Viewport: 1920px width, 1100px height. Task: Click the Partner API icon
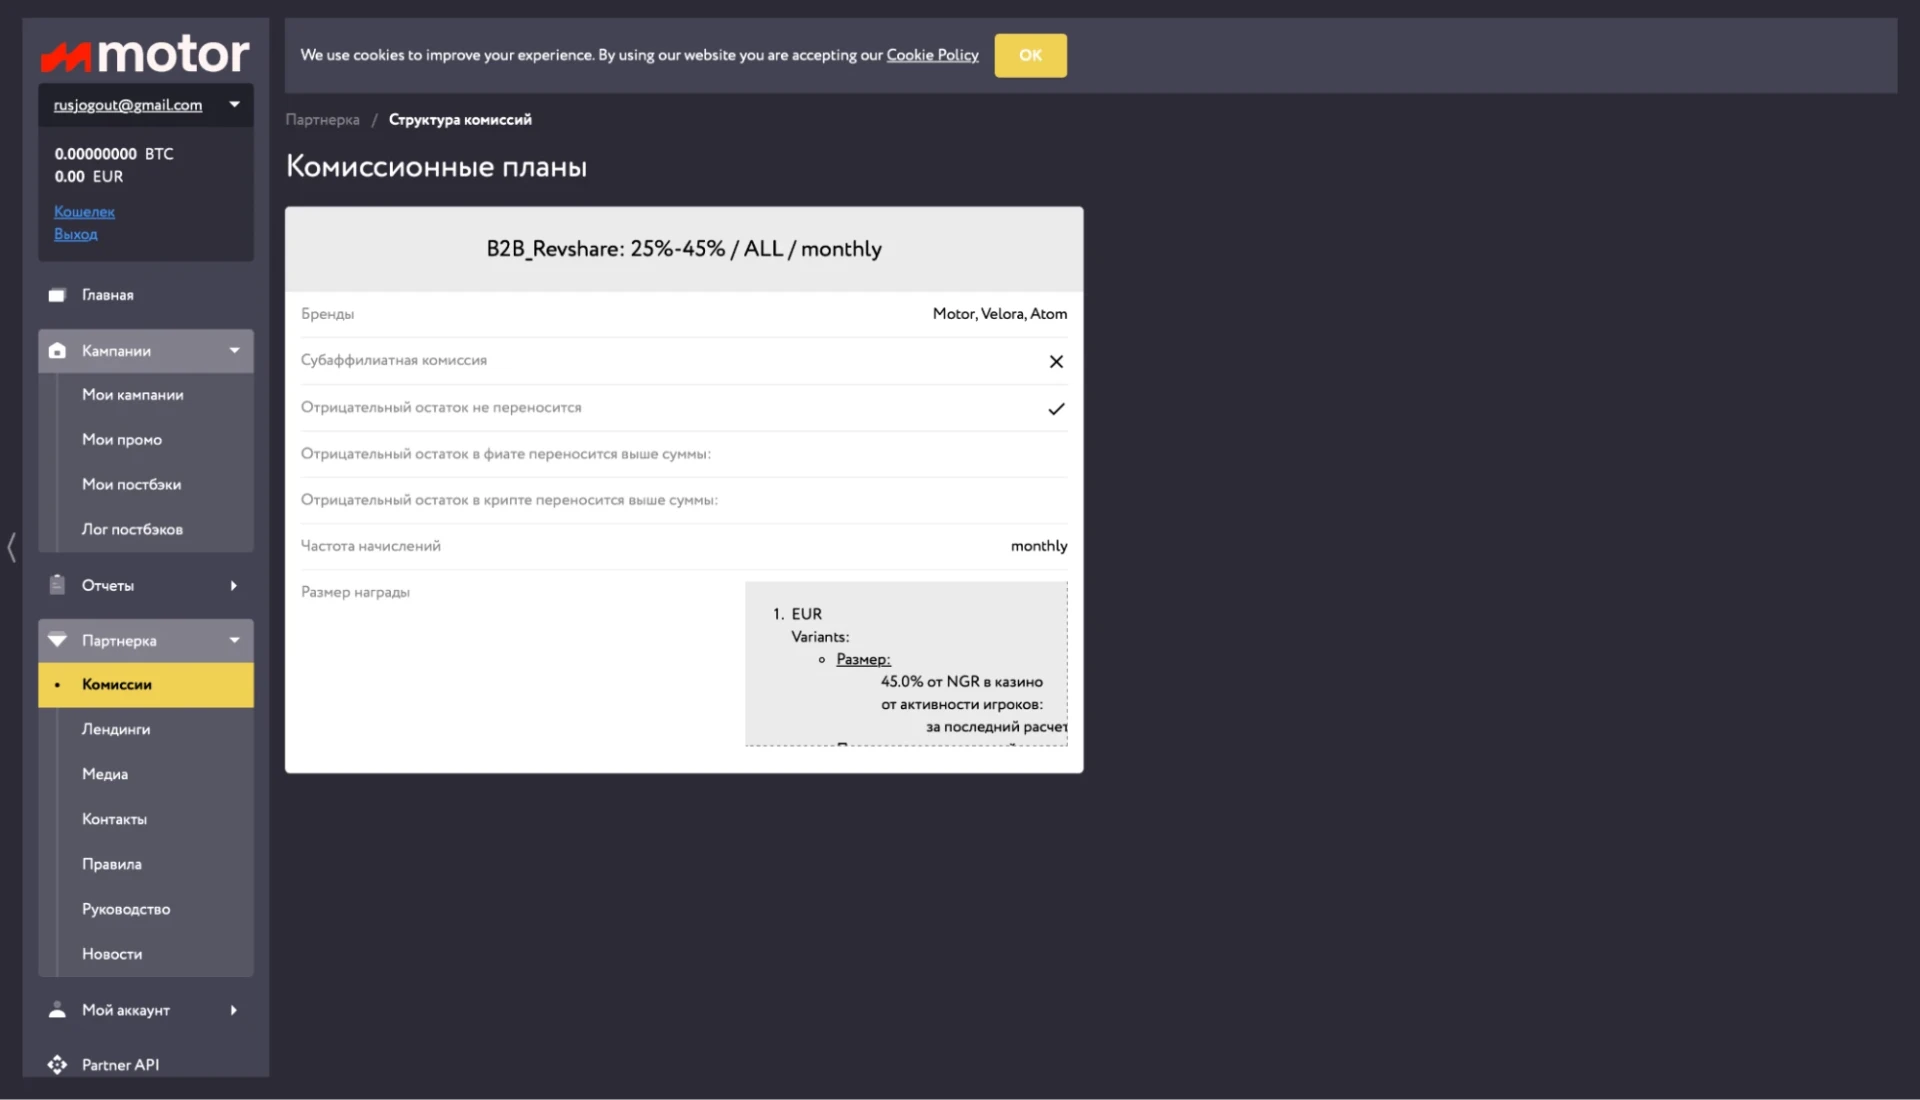point(57,1065)
